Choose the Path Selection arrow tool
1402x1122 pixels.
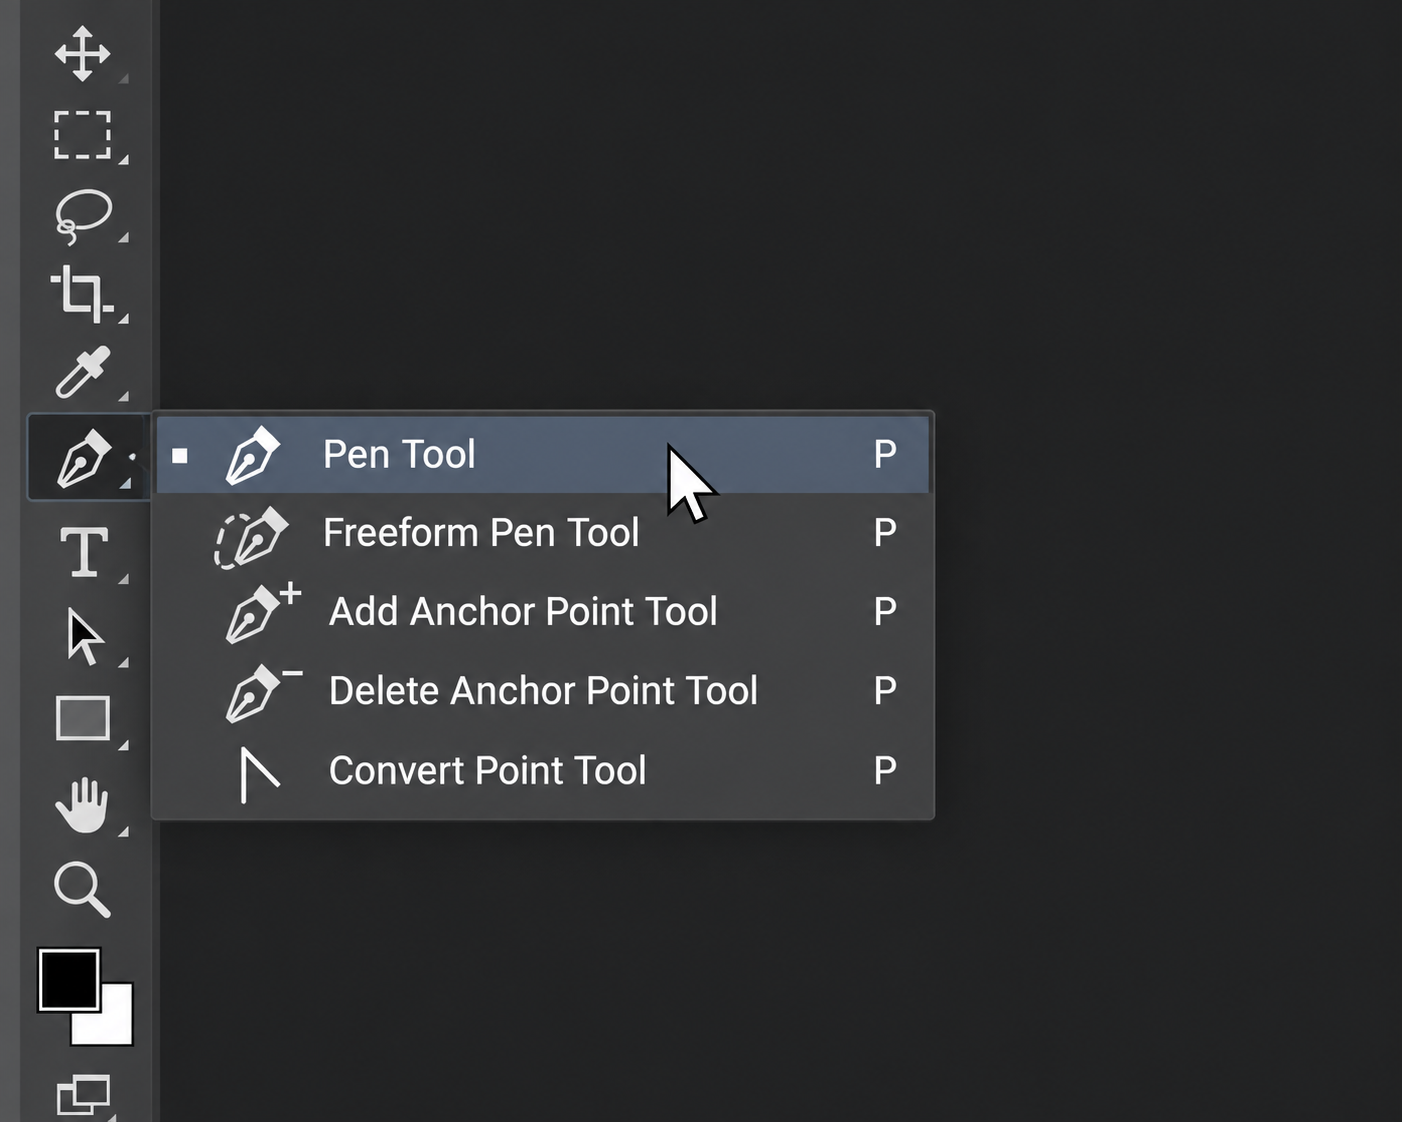coord(84,636)
